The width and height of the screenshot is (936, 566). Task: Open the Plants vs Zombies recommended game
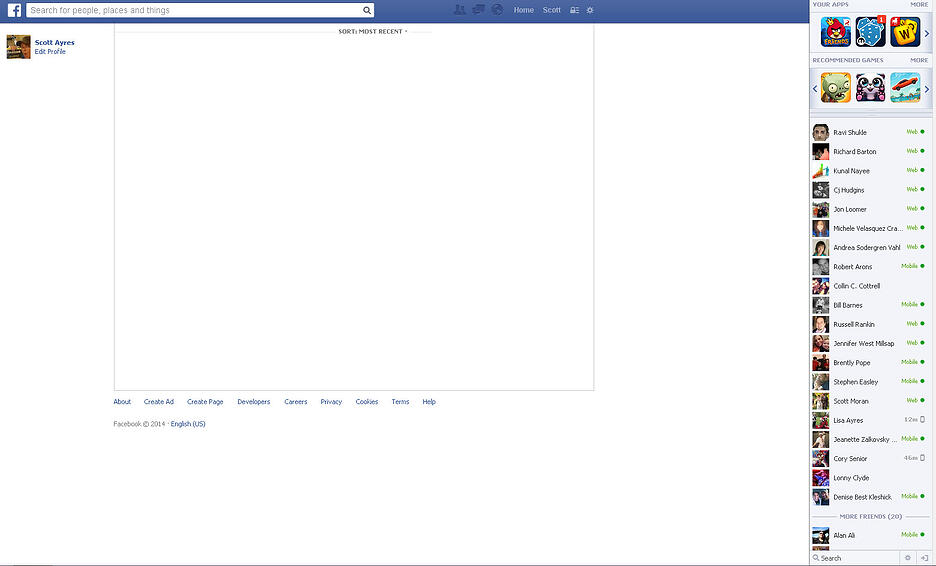click(x=836, y=88)
